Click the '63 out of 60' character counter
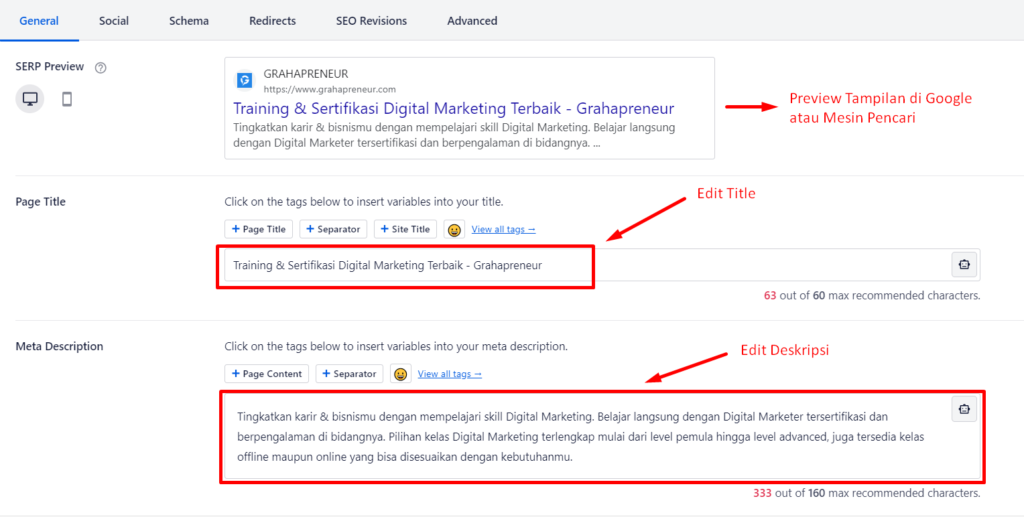 pyautogui.click(x=872, y=295)
